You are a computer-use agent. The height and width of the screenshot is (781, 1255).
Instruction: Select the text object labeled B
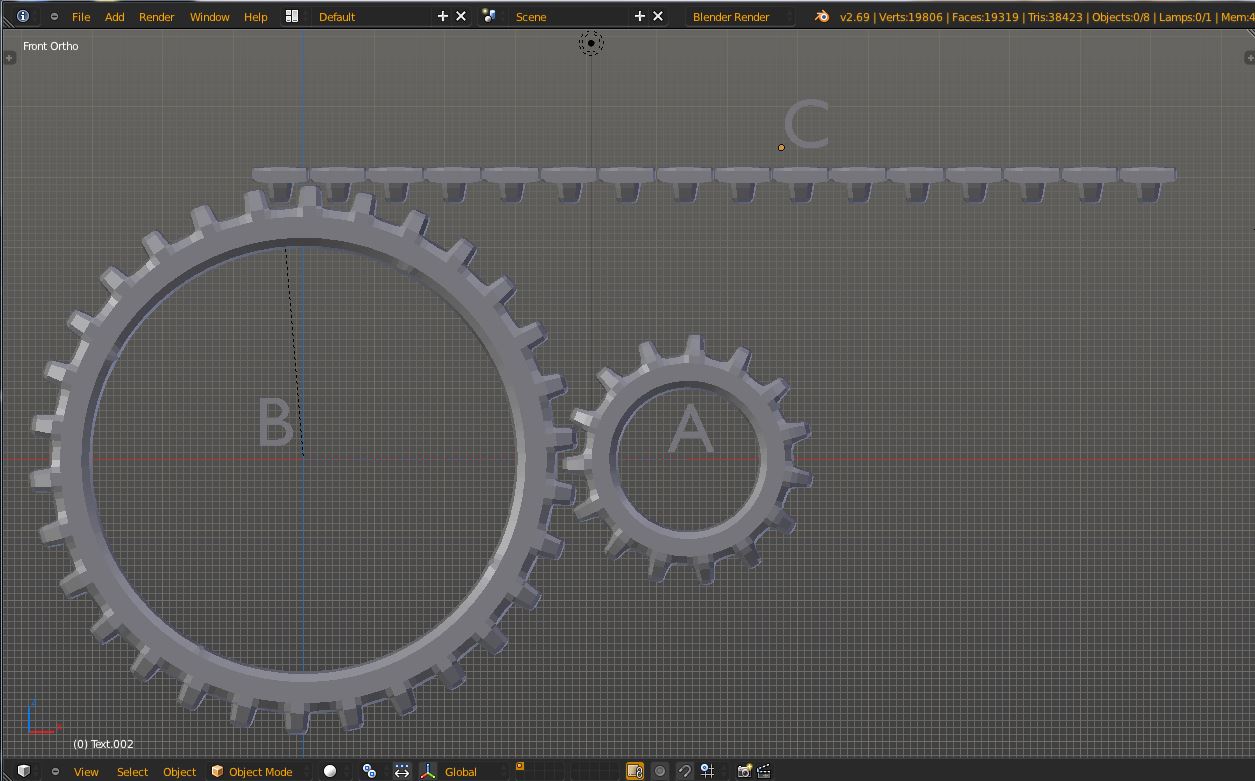tap(276, 421)
